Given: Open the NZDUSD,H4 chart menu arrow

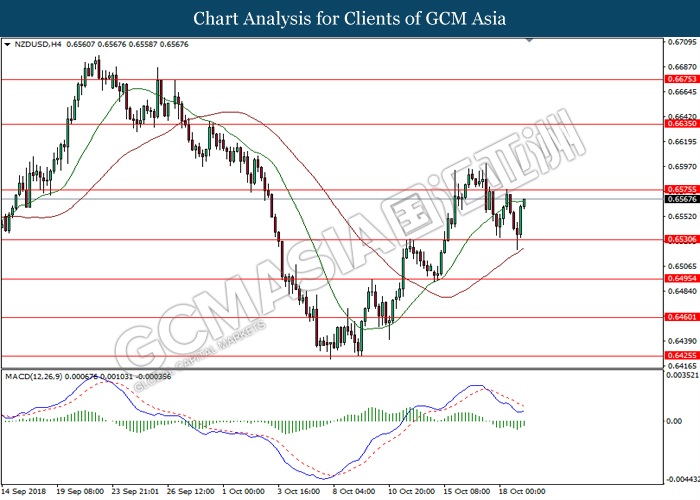Looking at the screenshot, I should click(7, 45).
